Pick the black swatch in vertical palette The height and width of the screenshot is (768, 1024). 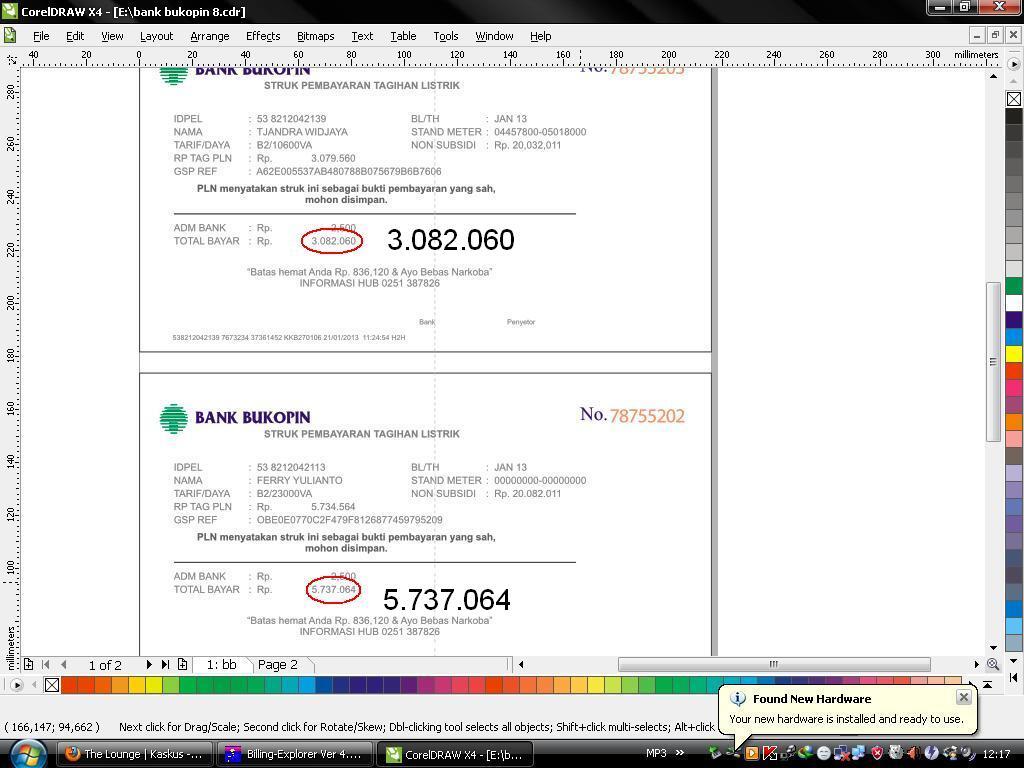pyautogui.click(x=1014, y=116)
